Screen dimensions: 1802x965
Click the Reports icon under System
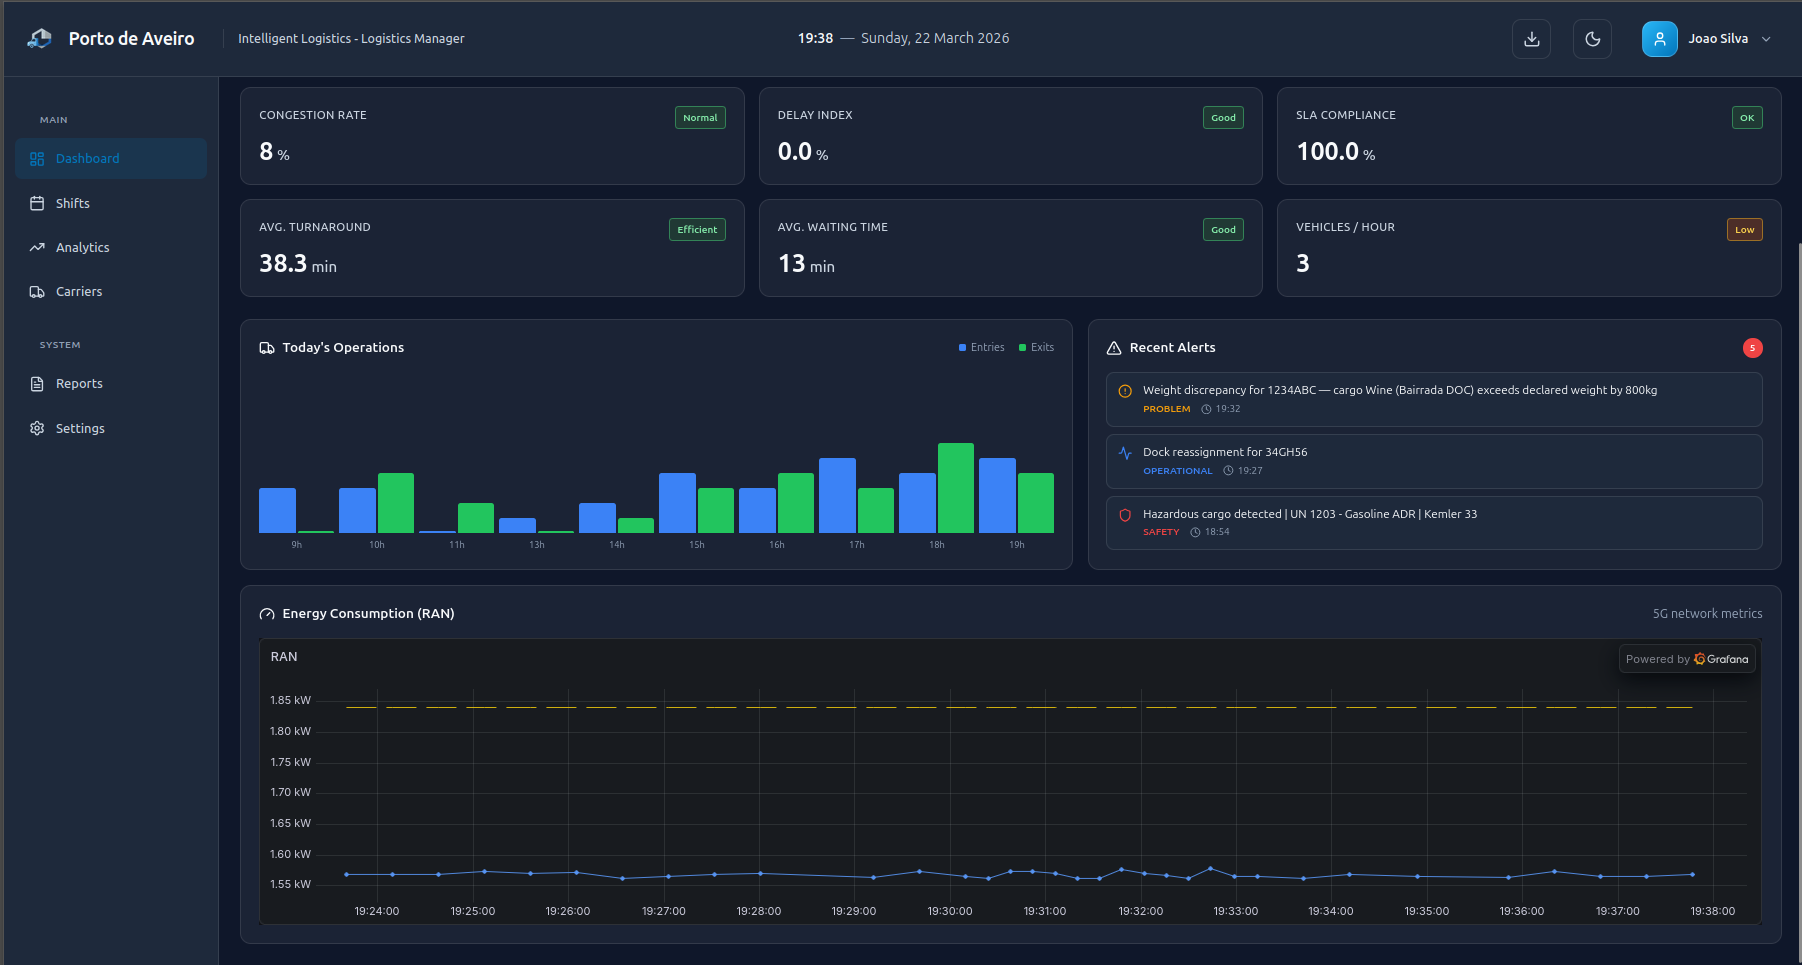pos(37,383)
